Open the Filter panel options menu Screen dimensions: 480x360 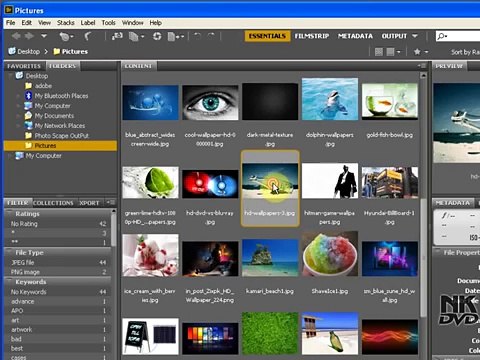110,202
